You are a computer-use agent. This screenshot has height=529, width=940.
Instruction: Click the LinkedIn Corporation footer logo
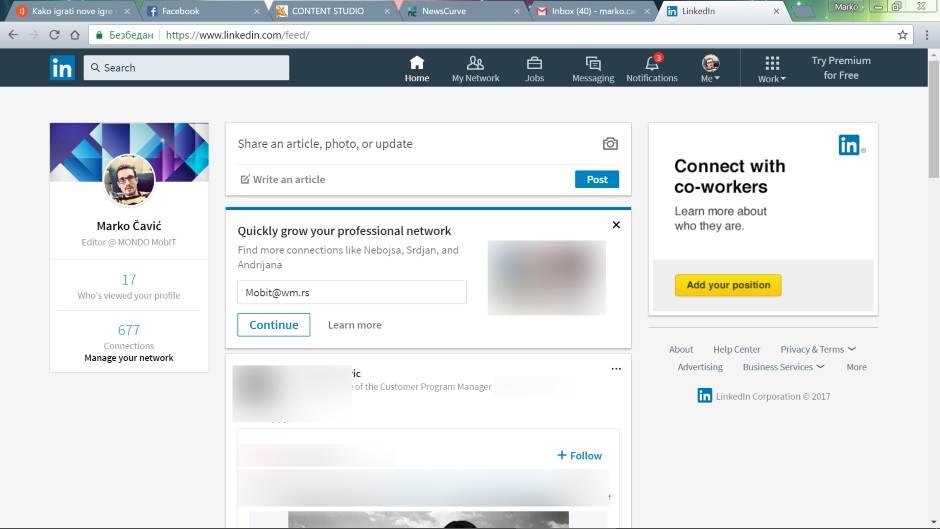704,395
